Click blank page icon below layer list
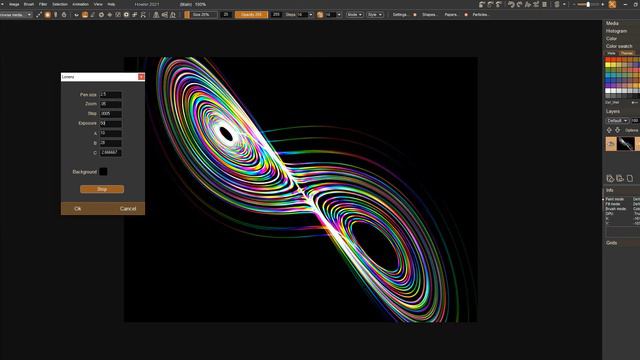Viewport: 640px width, 360px height. coord(630,178)
